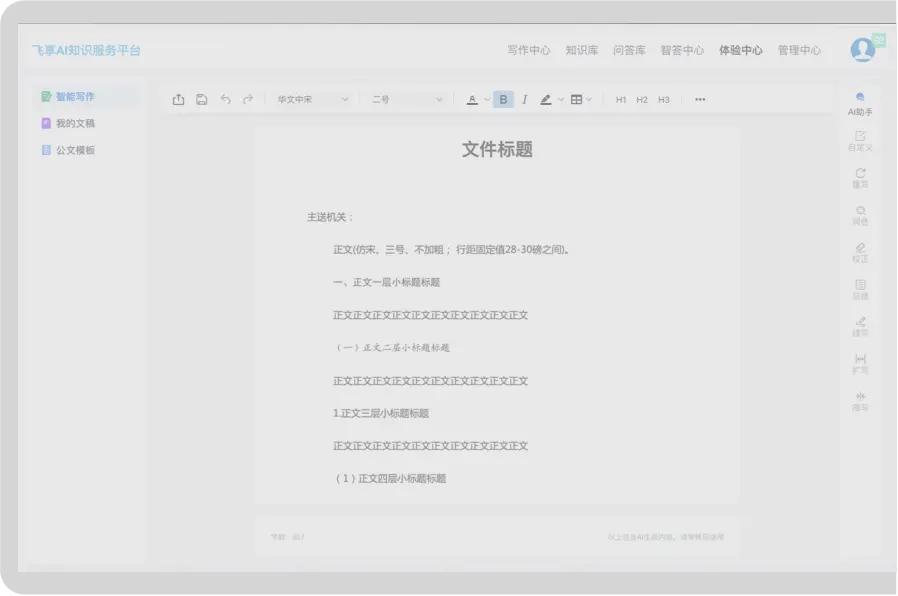The image size is (898, 596).
Task: Click the （一）正文二层小标题标题 heading
Action: click(392, 348)
